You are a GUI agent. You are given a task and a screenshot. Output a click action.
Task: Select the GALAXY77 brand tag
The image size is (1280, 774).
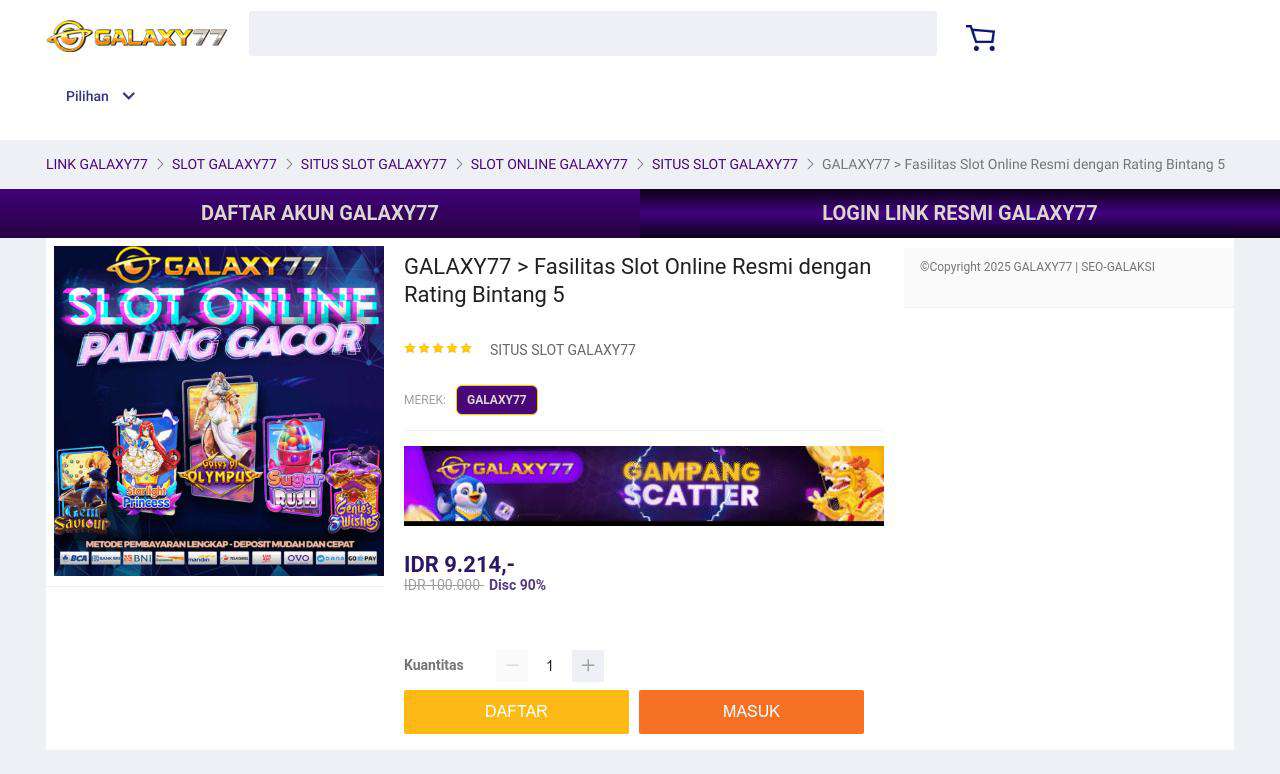click(497, 400)
